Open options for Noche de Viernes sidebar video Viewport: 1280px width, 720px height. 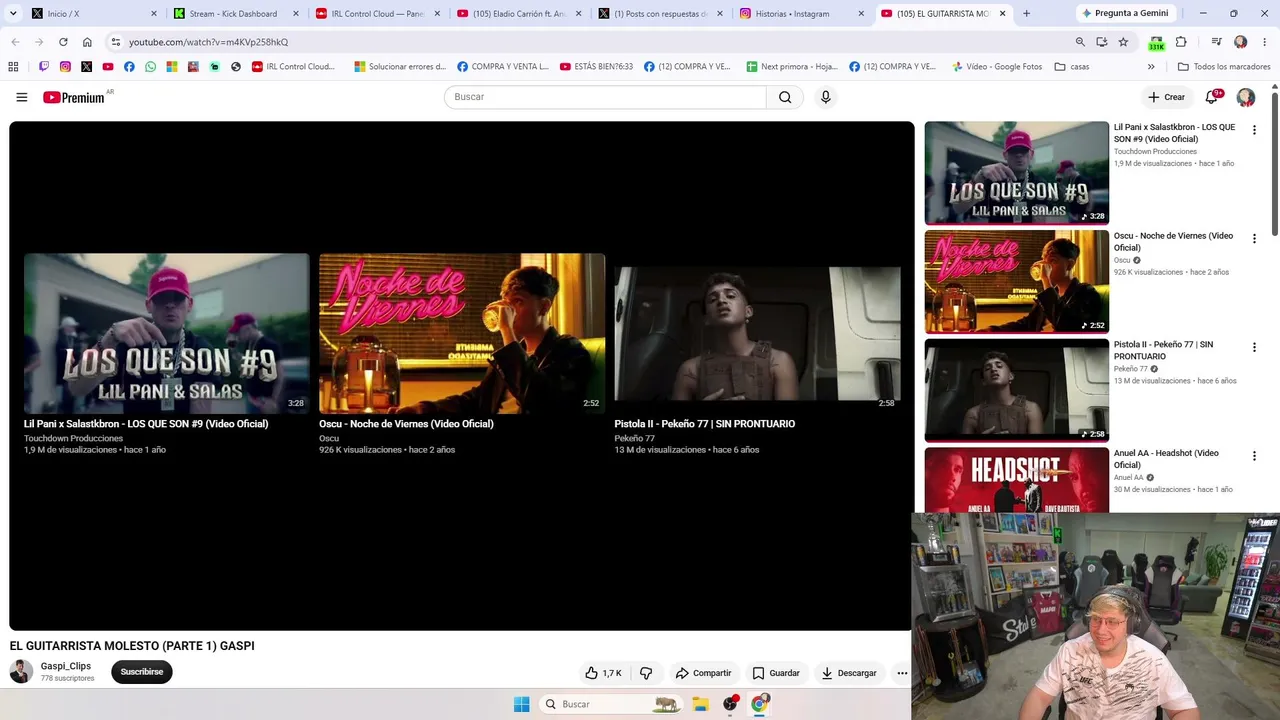tap(1254, 239)
